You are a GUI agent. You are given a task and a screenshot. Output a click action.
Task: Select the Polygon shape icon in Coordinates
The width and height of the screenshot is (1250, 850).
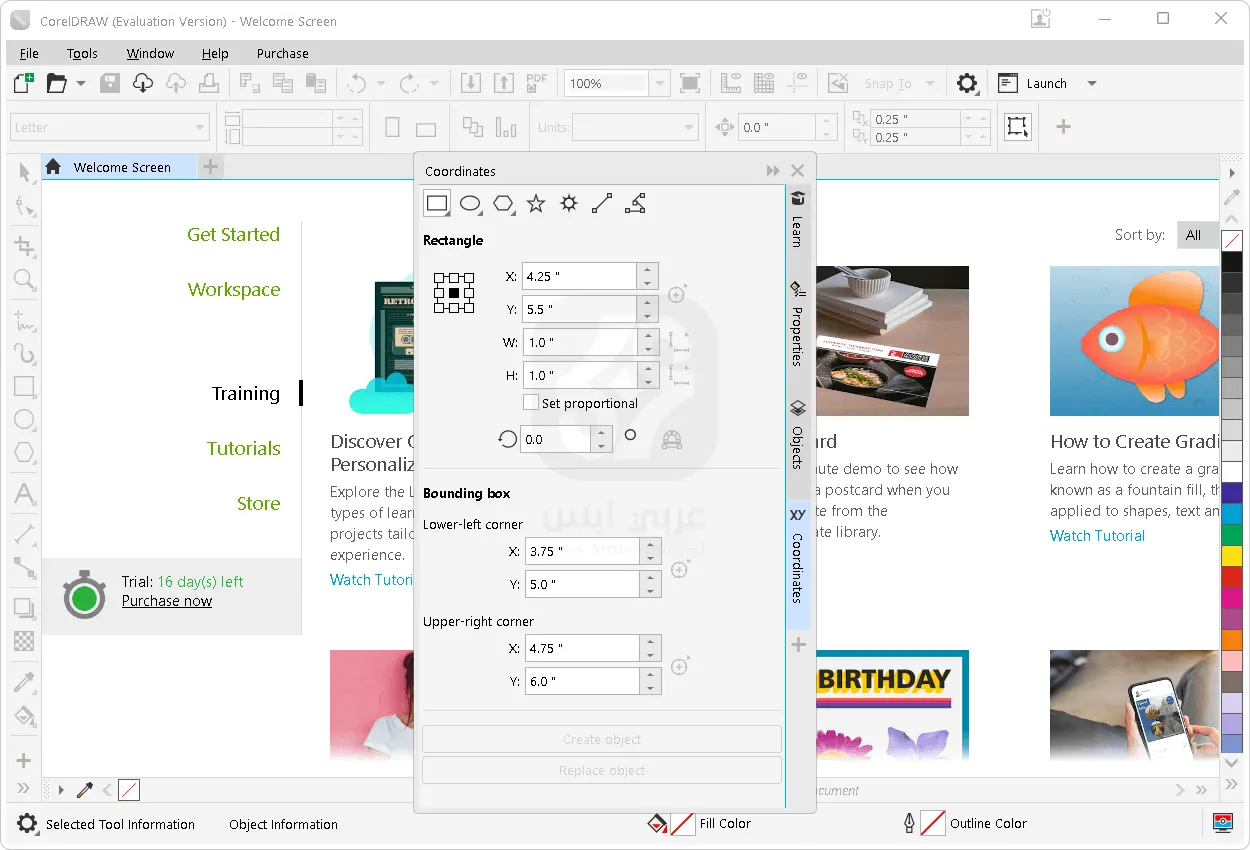point(503,204)
